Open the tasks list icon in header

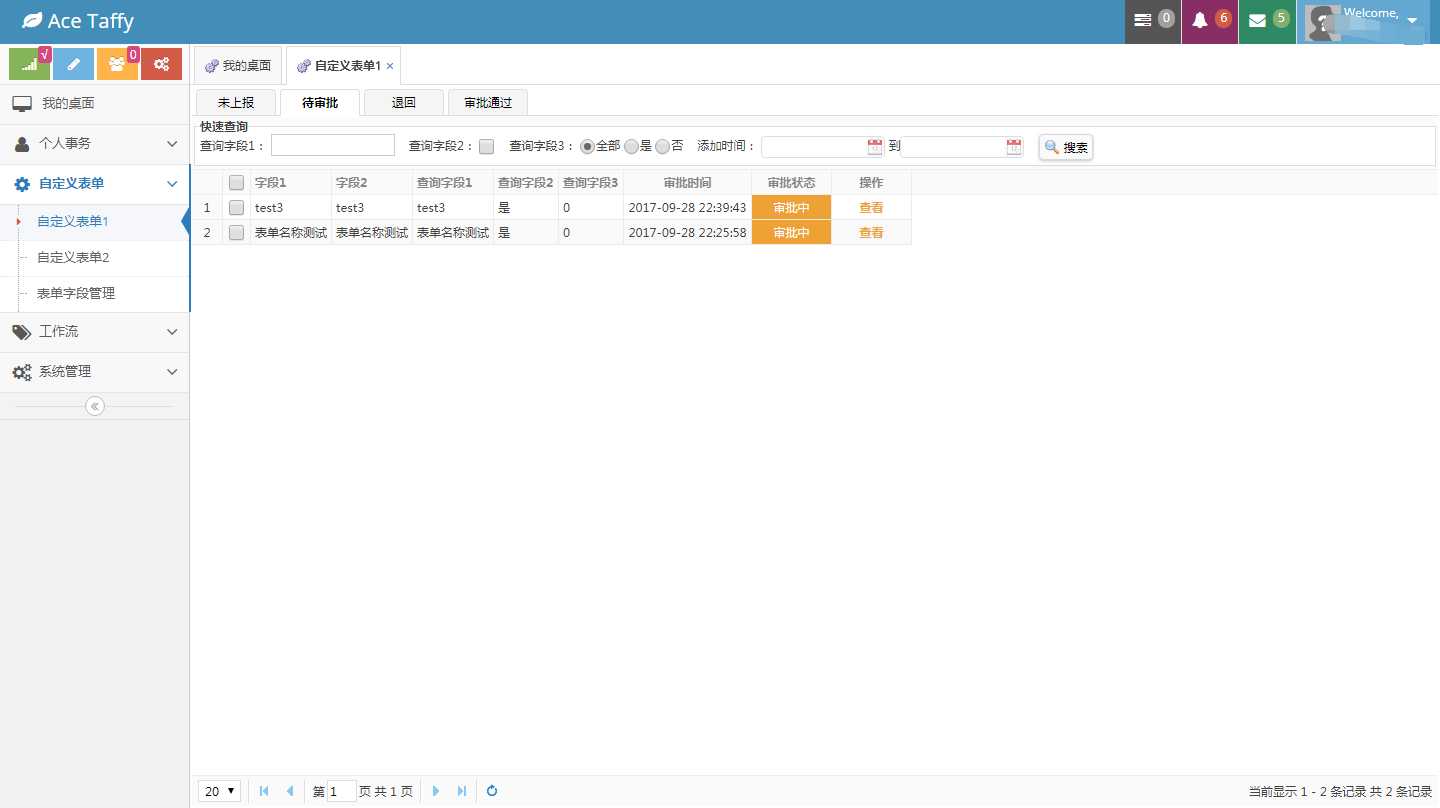coord(1153,21)
